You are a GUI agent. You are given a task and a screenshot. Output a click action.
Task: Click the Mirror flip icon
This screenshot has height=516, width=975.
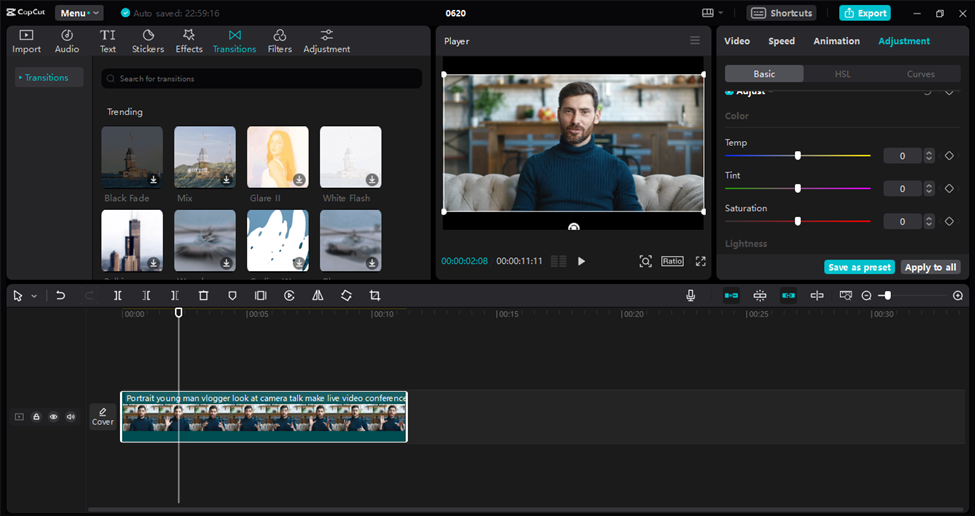point(318,296)
